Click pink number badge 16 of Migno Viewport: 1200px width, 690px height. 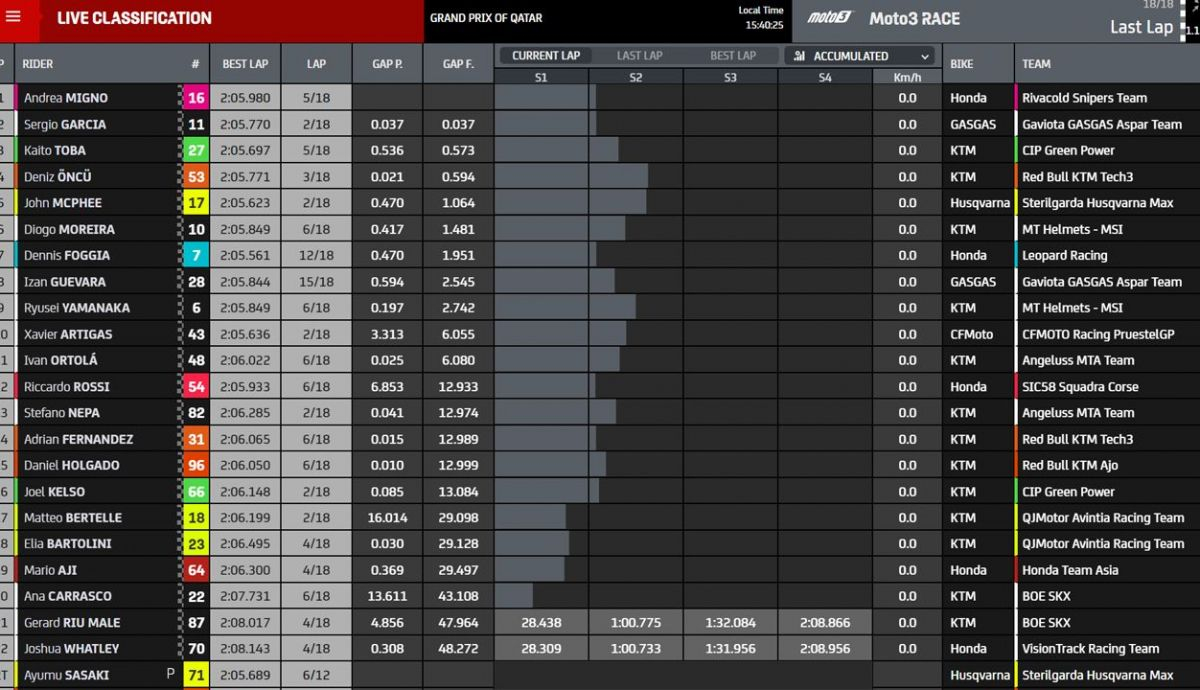[x=196, y=98]
